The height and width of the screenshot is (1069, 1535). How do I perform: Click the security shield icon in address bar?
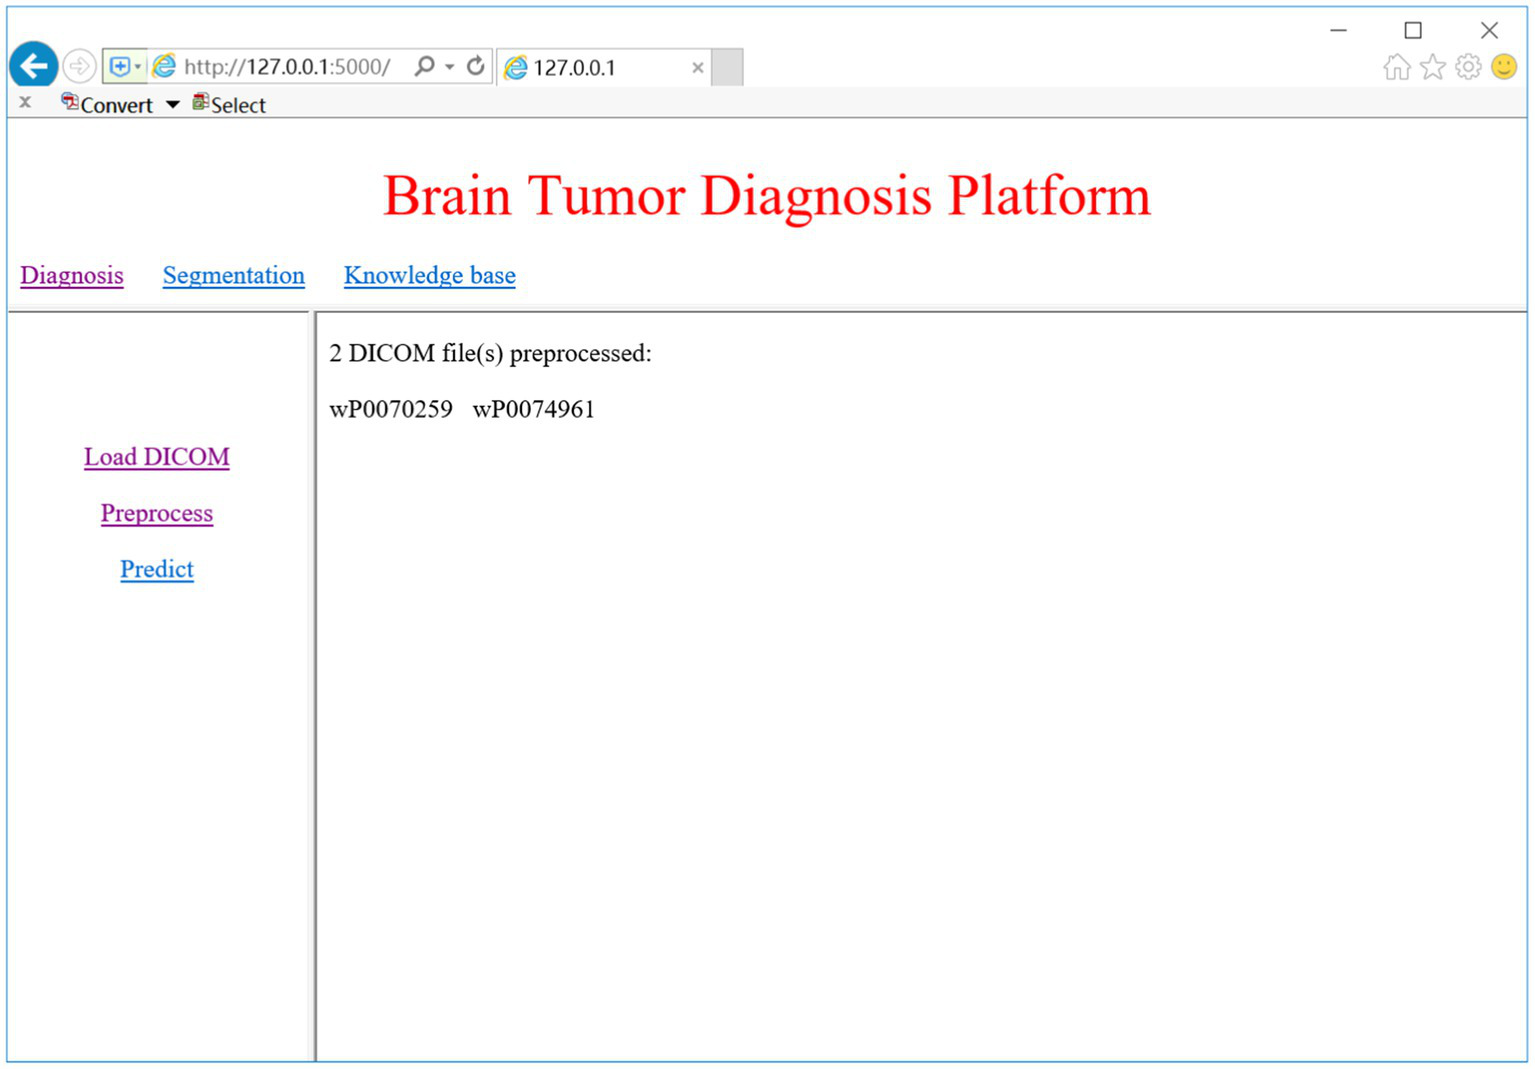pyautogui.click(x=120, y=67)
